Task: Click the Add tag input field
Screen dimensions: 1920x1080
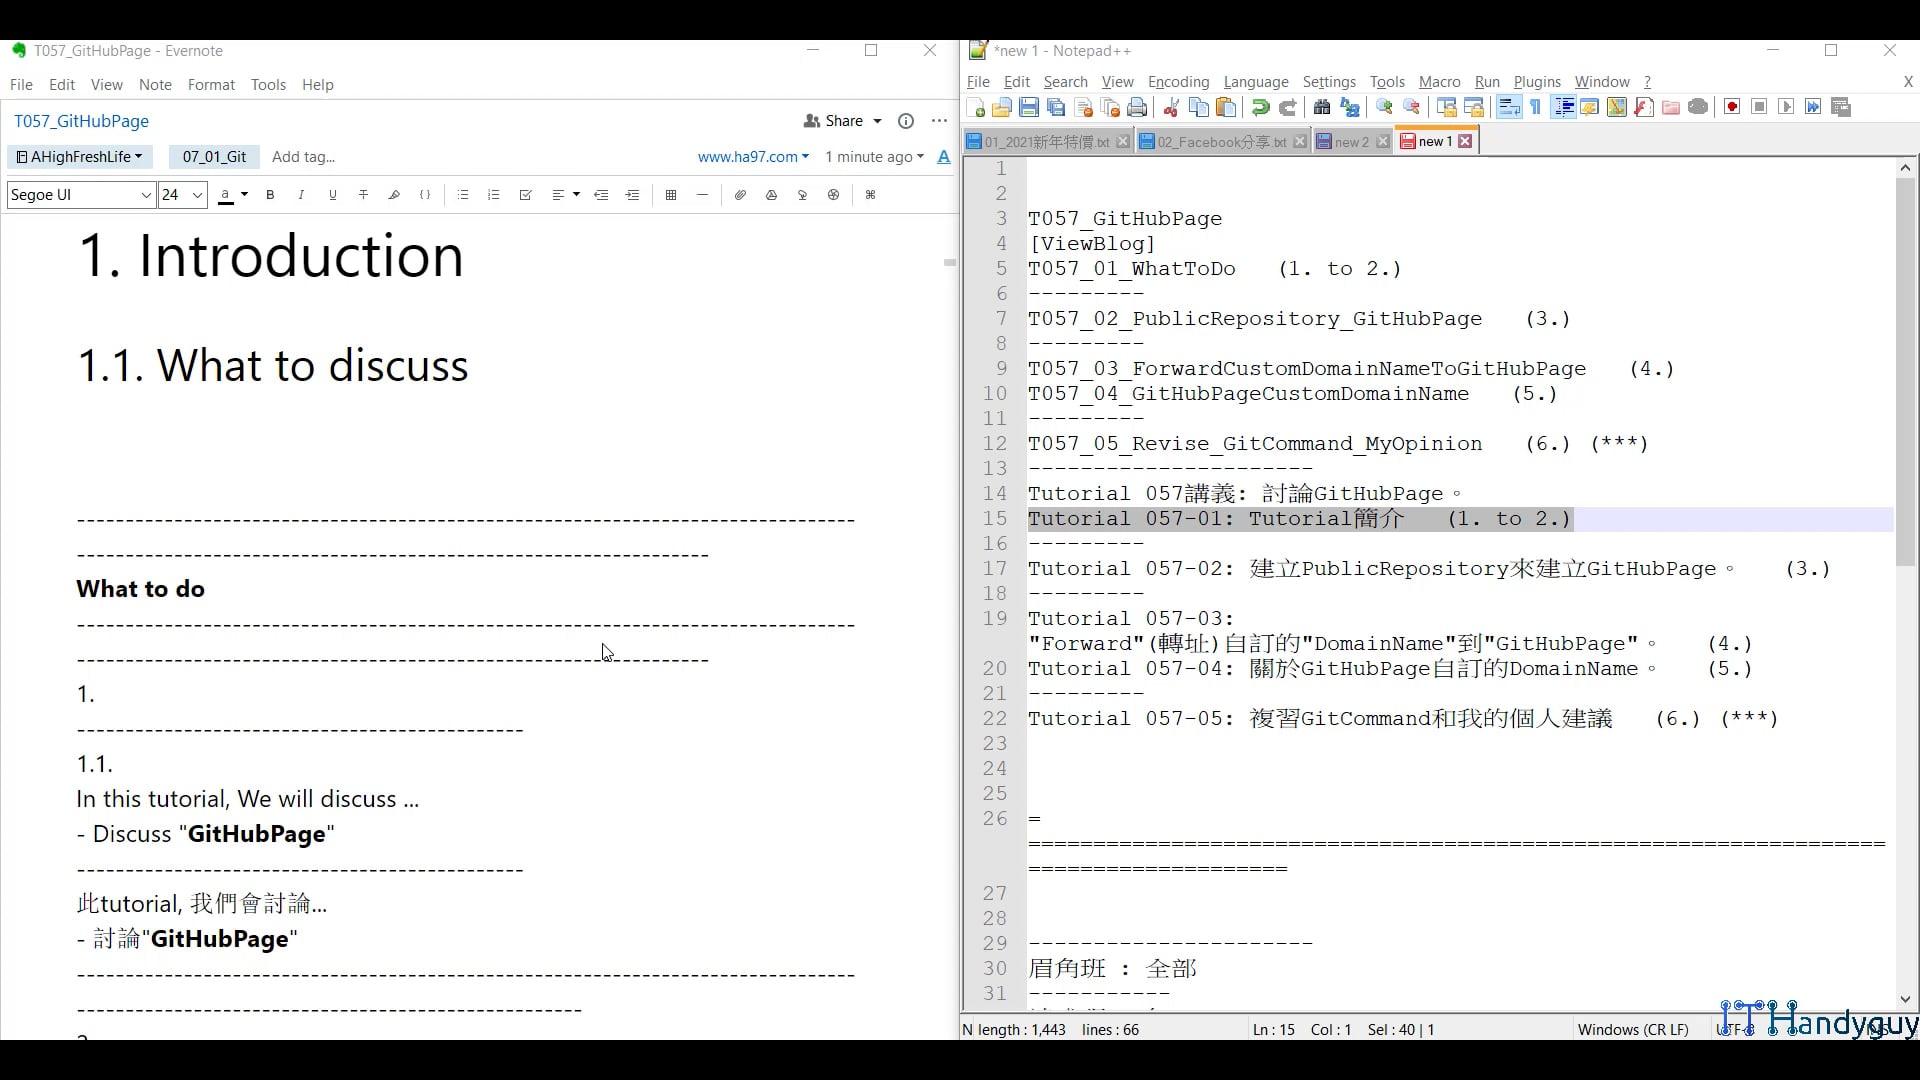Action: 303,157
